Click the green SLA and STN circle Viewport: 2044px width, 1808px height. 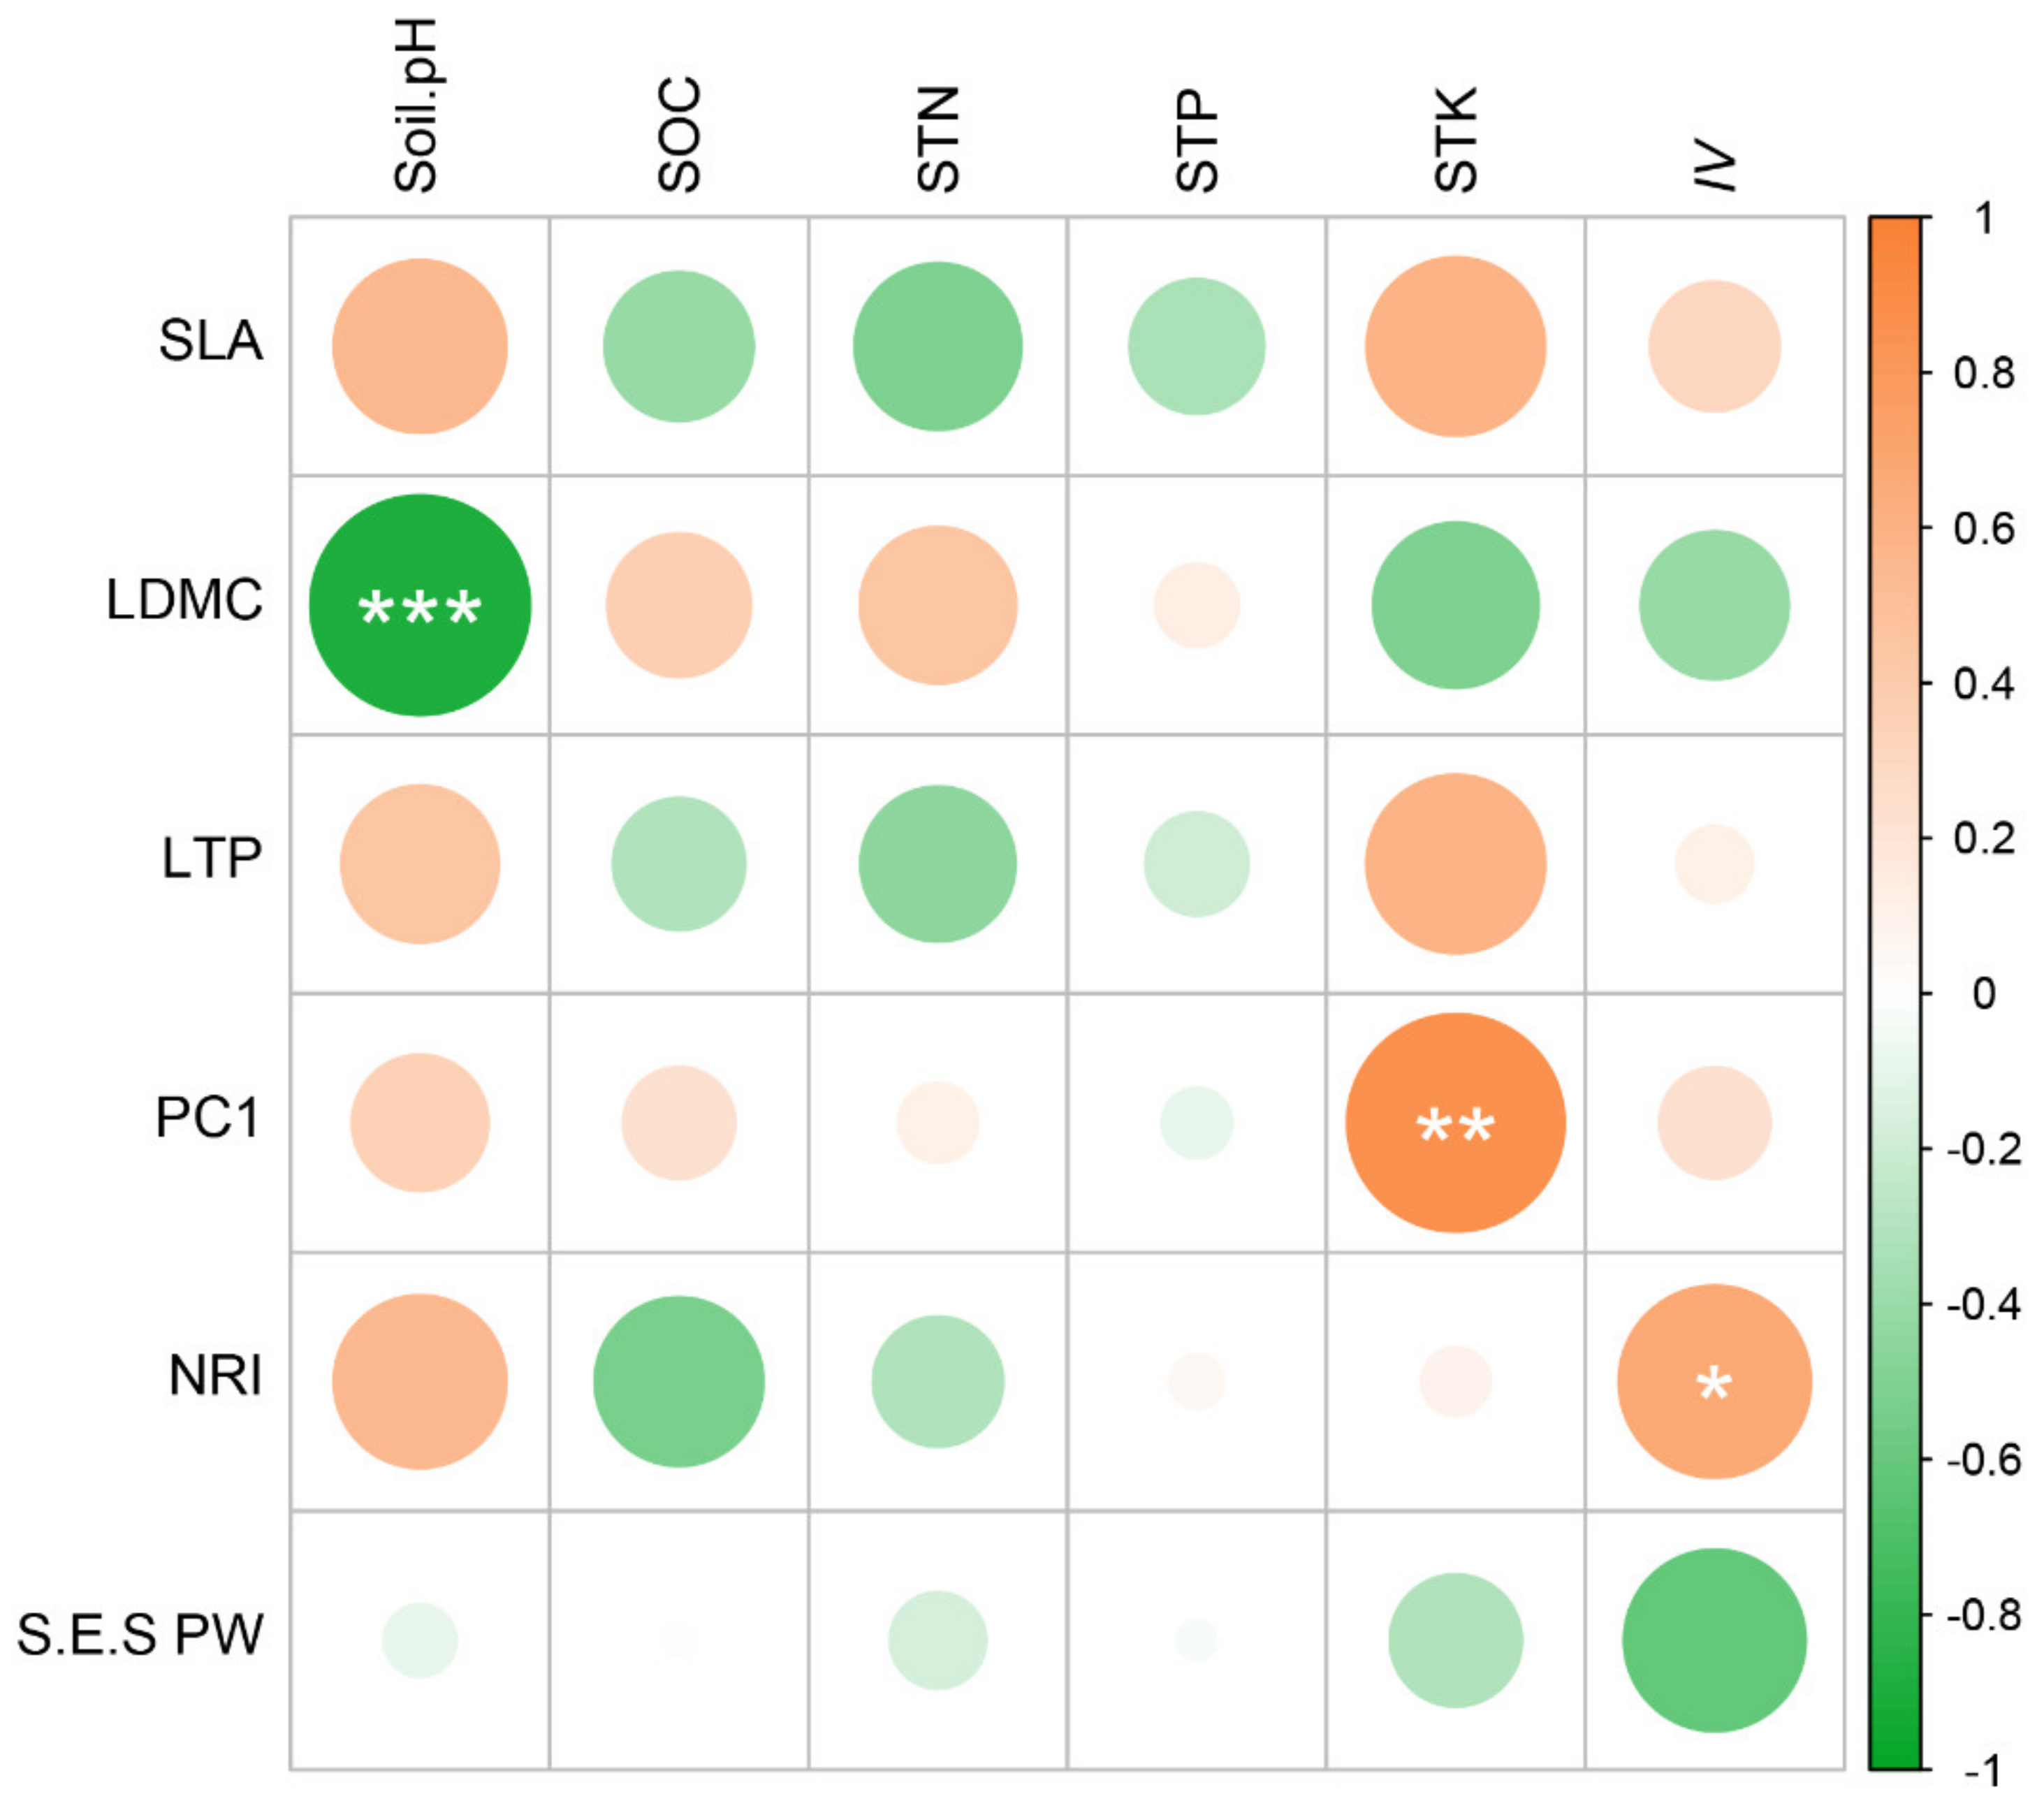tap(938, 346)
